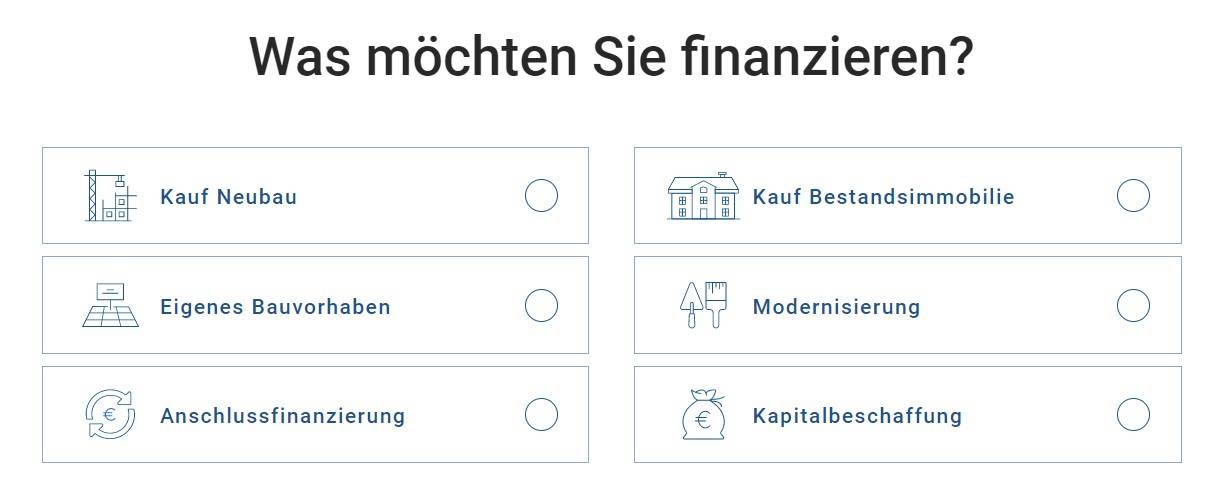
Task: Click the house icon for Kauf Bestandsimmobilie
Action: 703,196
